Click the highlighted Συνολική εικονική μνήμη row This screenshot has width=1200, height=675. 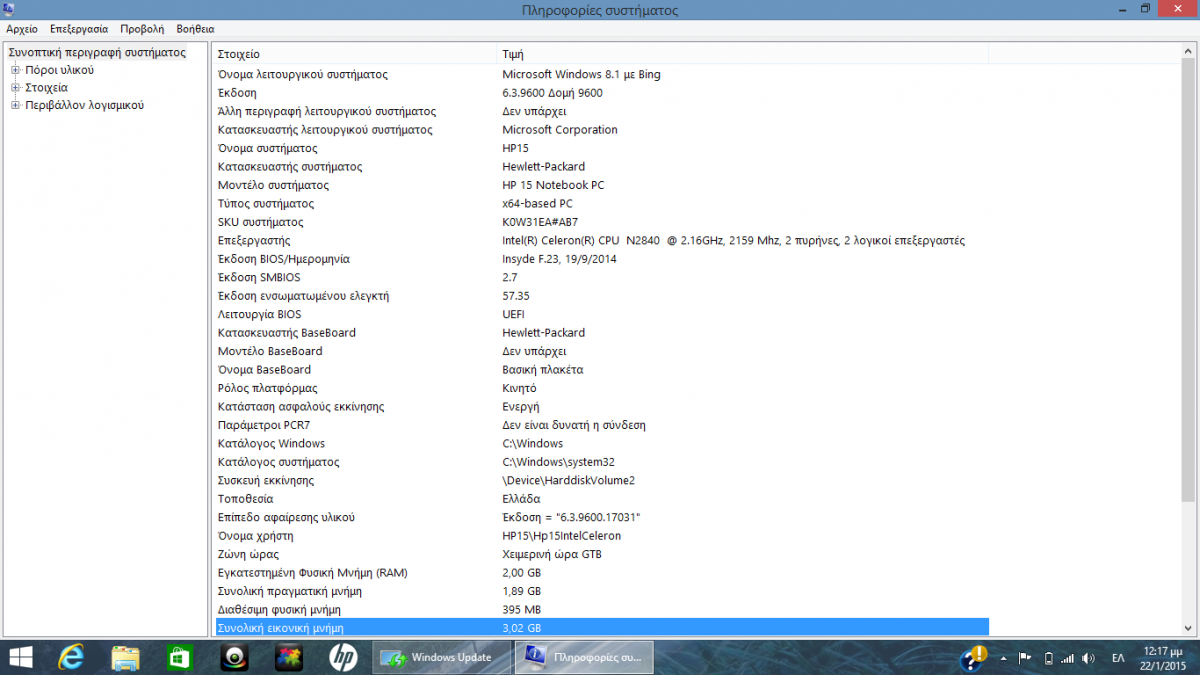point(602,628)
